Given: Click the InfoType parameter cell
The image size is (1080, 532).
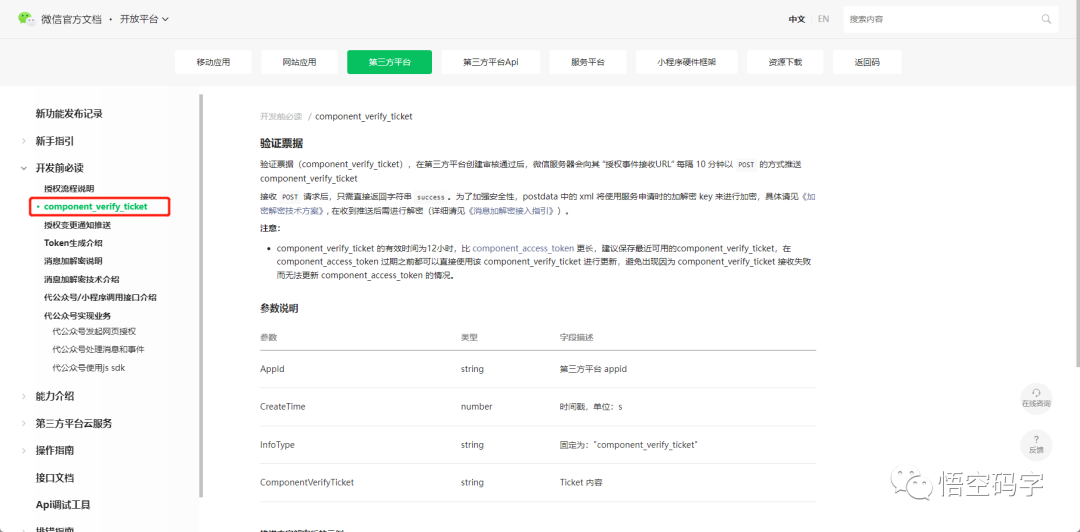Looking at the screenshot, I should pyautogui.click(x=277, y=445).
